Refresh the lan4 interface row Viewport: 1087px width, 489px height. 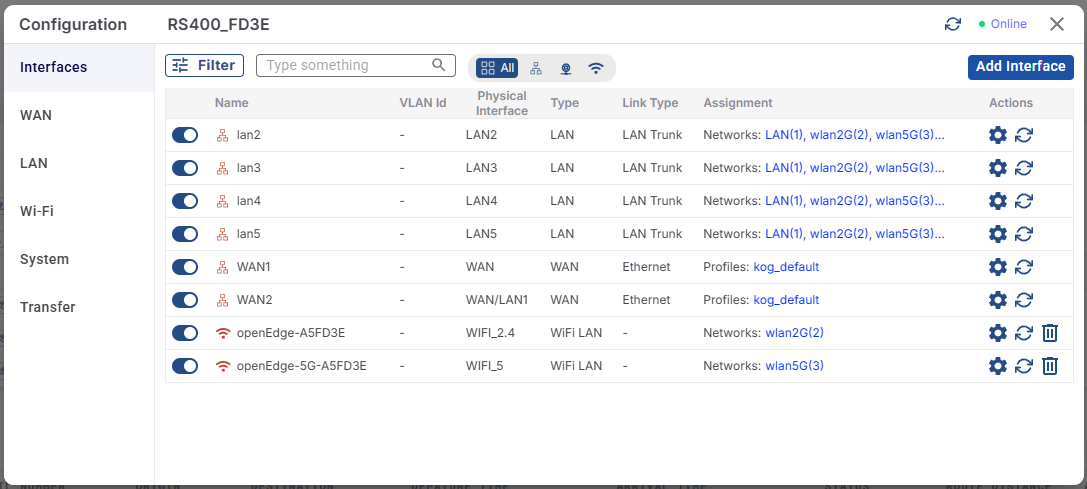pyautogui.click(x=1023, y=201)
